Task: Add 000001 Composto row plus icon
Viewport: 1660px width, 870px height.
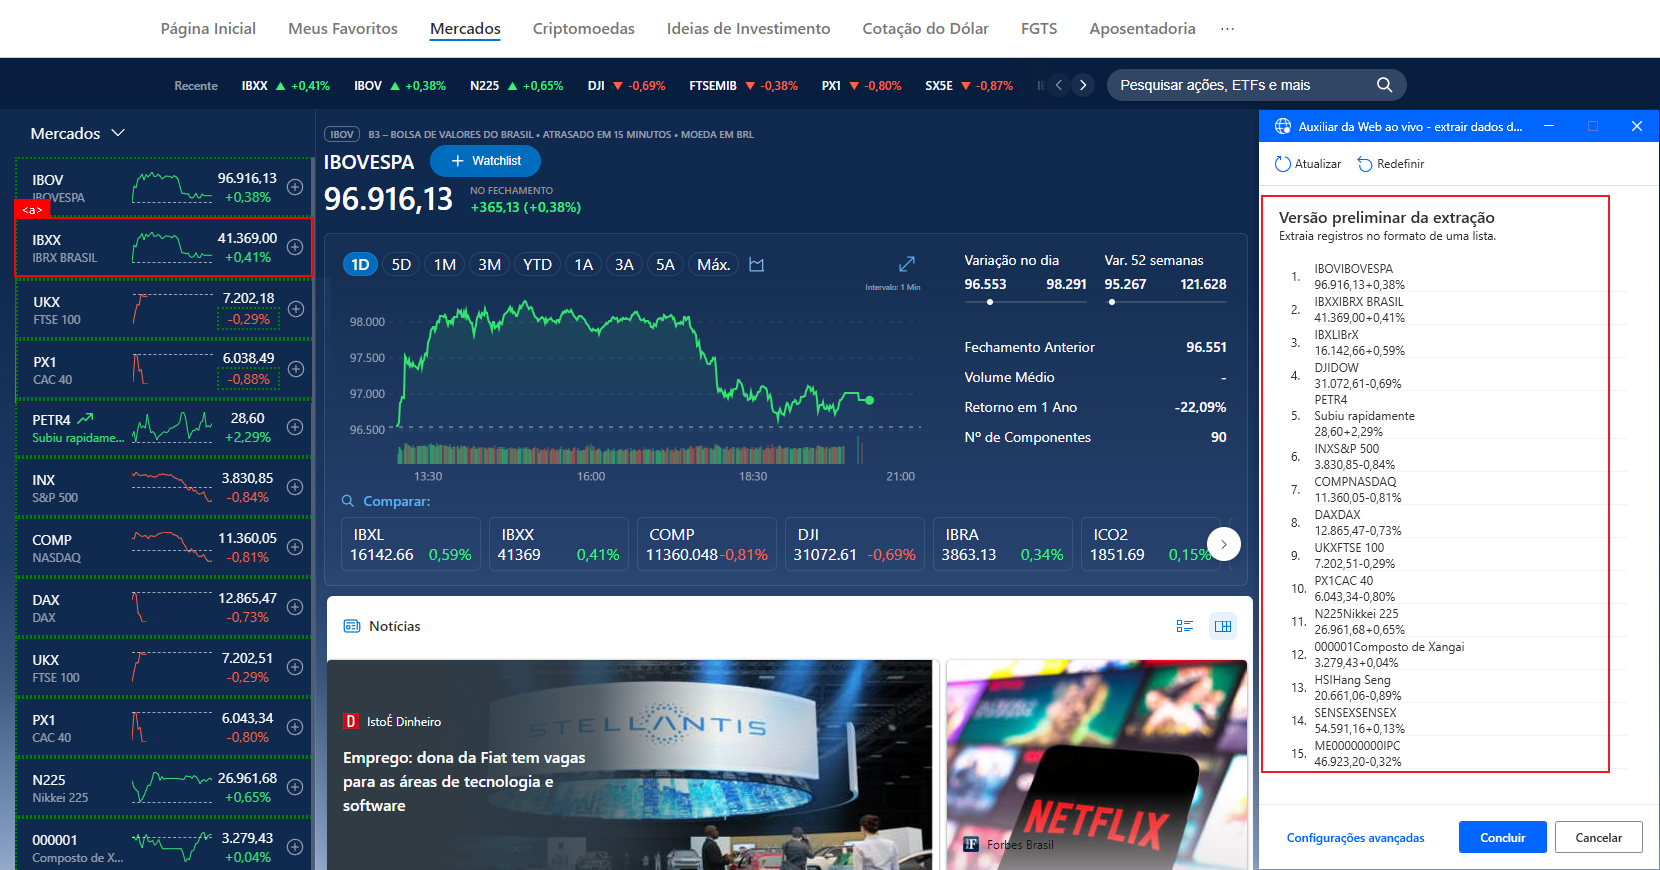Action: click(295, 847)
